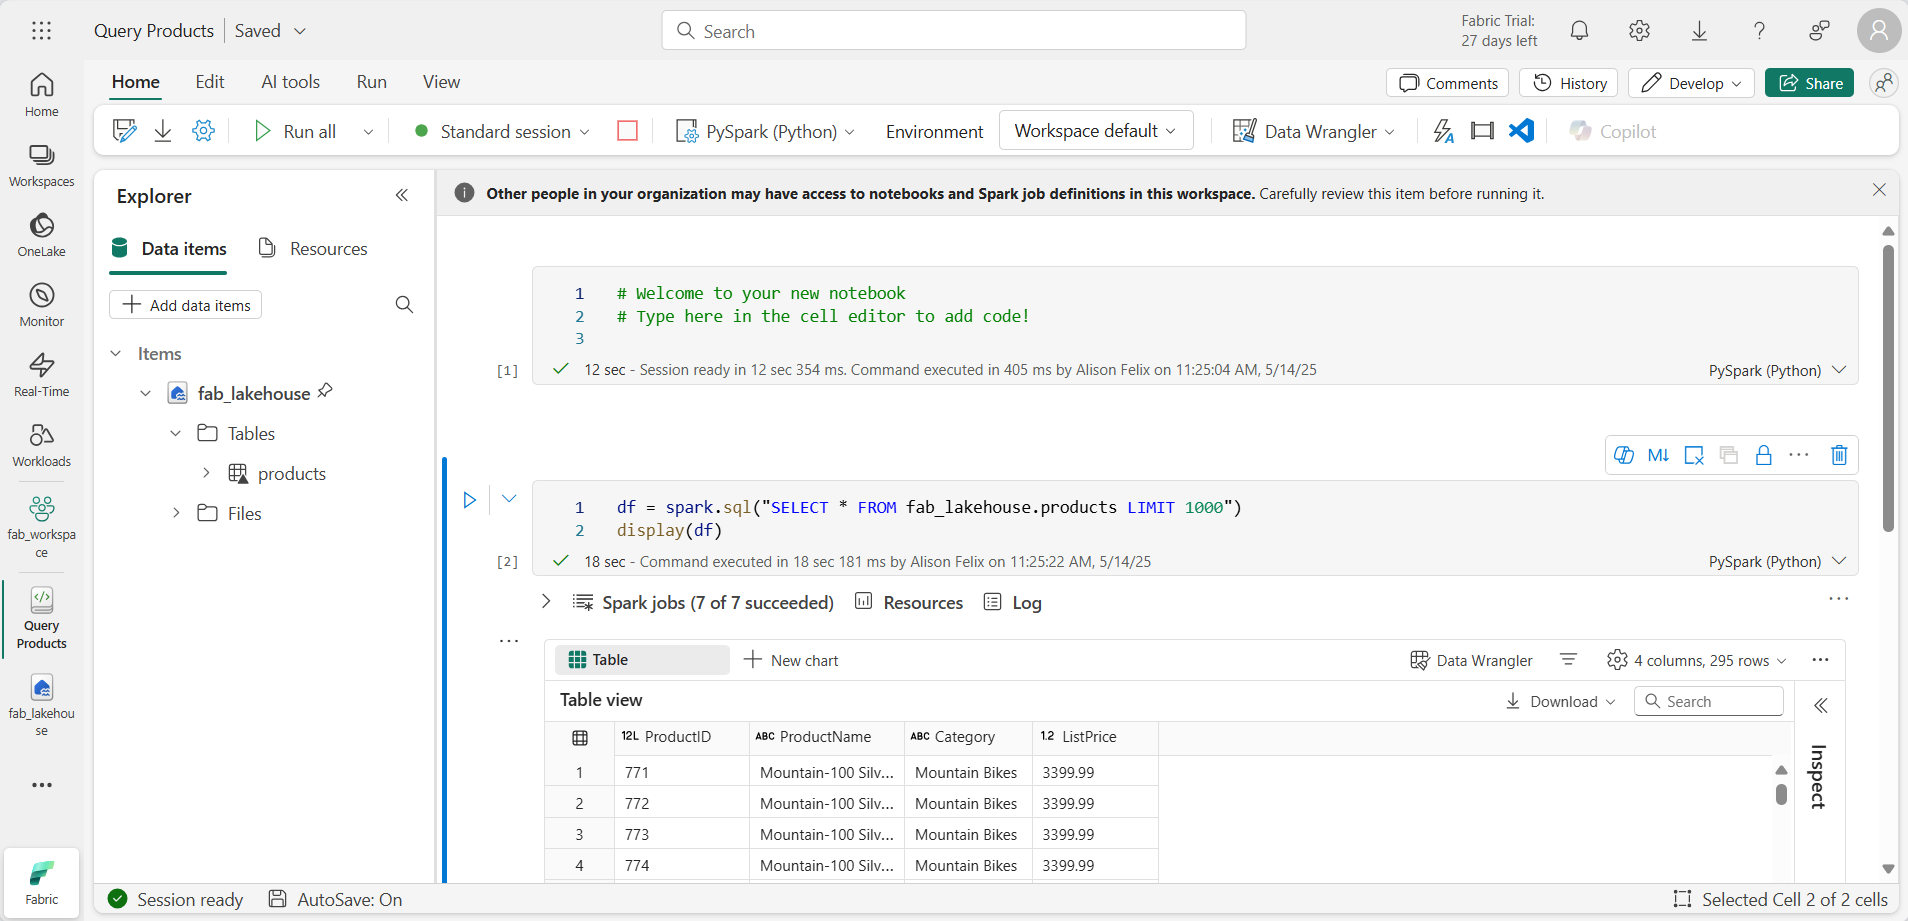Lock the selected cell

click(x=1764, y=455)
